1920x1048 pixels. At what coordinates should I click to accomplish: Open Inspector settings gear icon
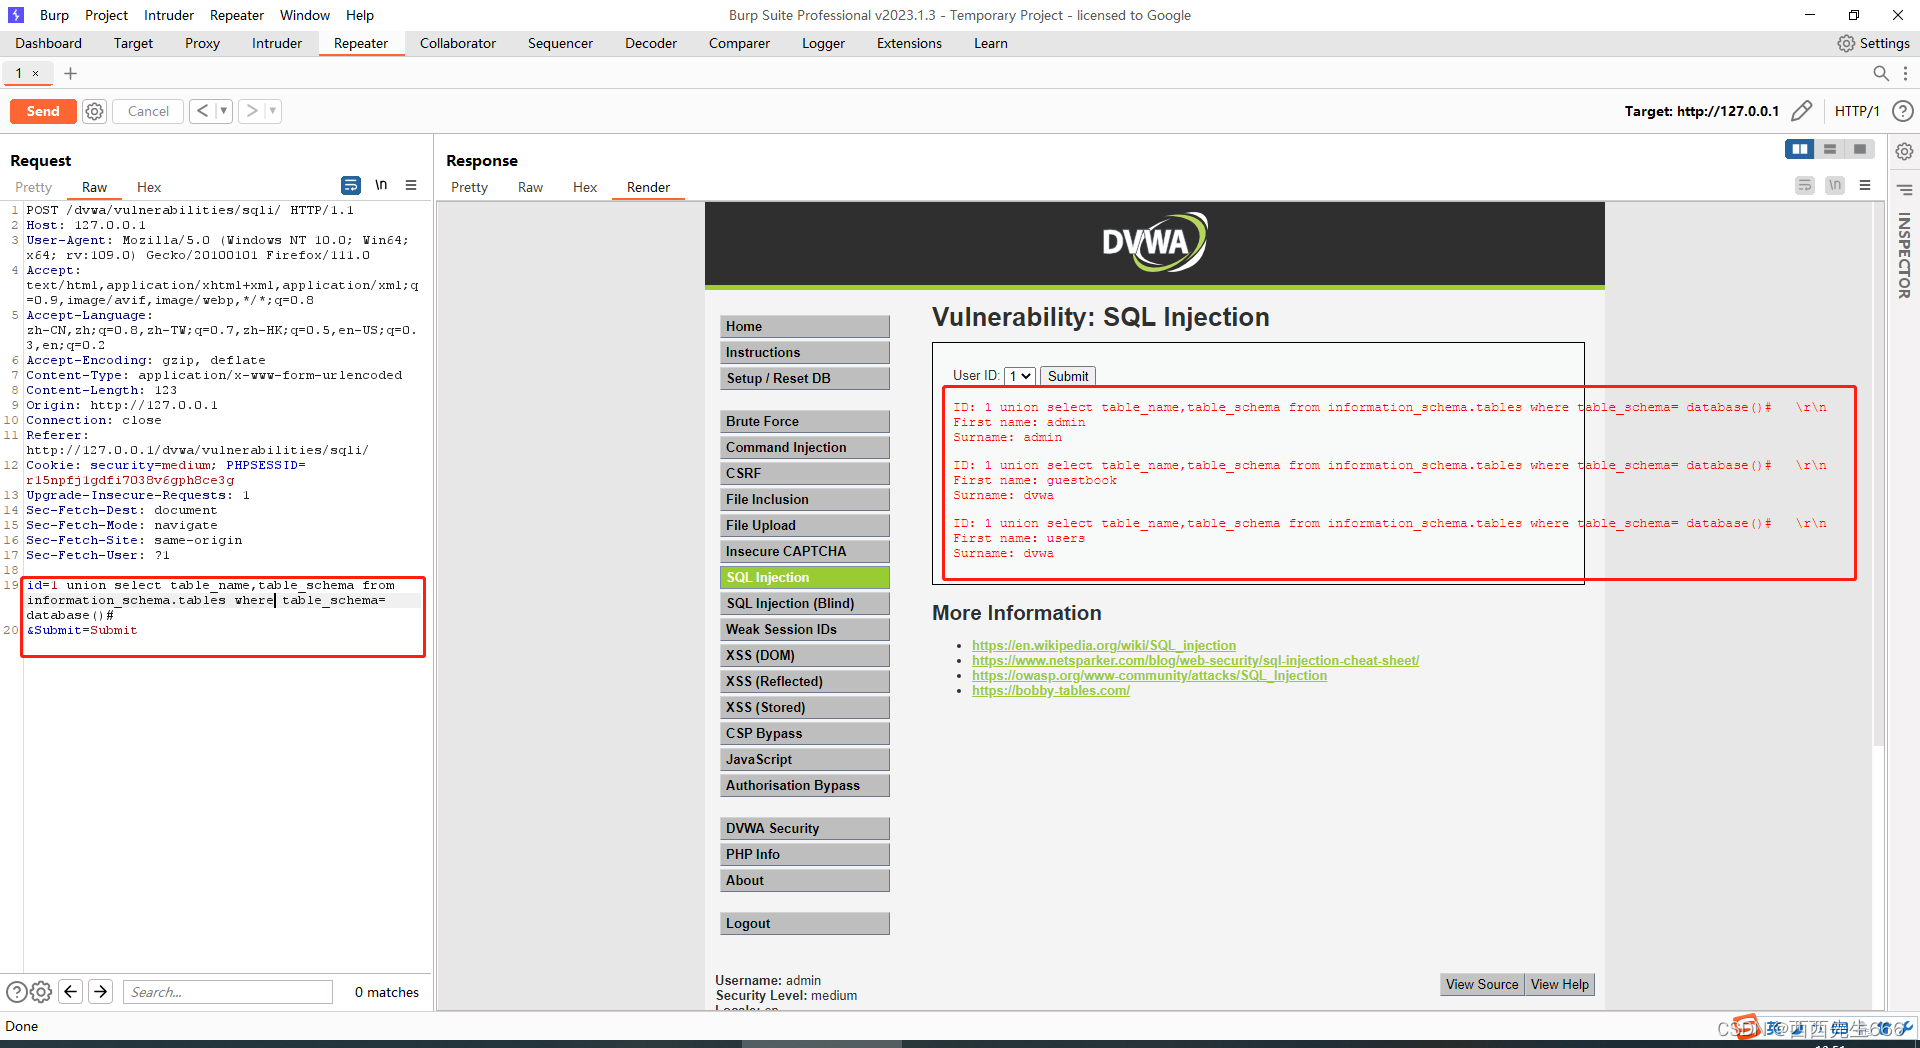click(1904, 151)
